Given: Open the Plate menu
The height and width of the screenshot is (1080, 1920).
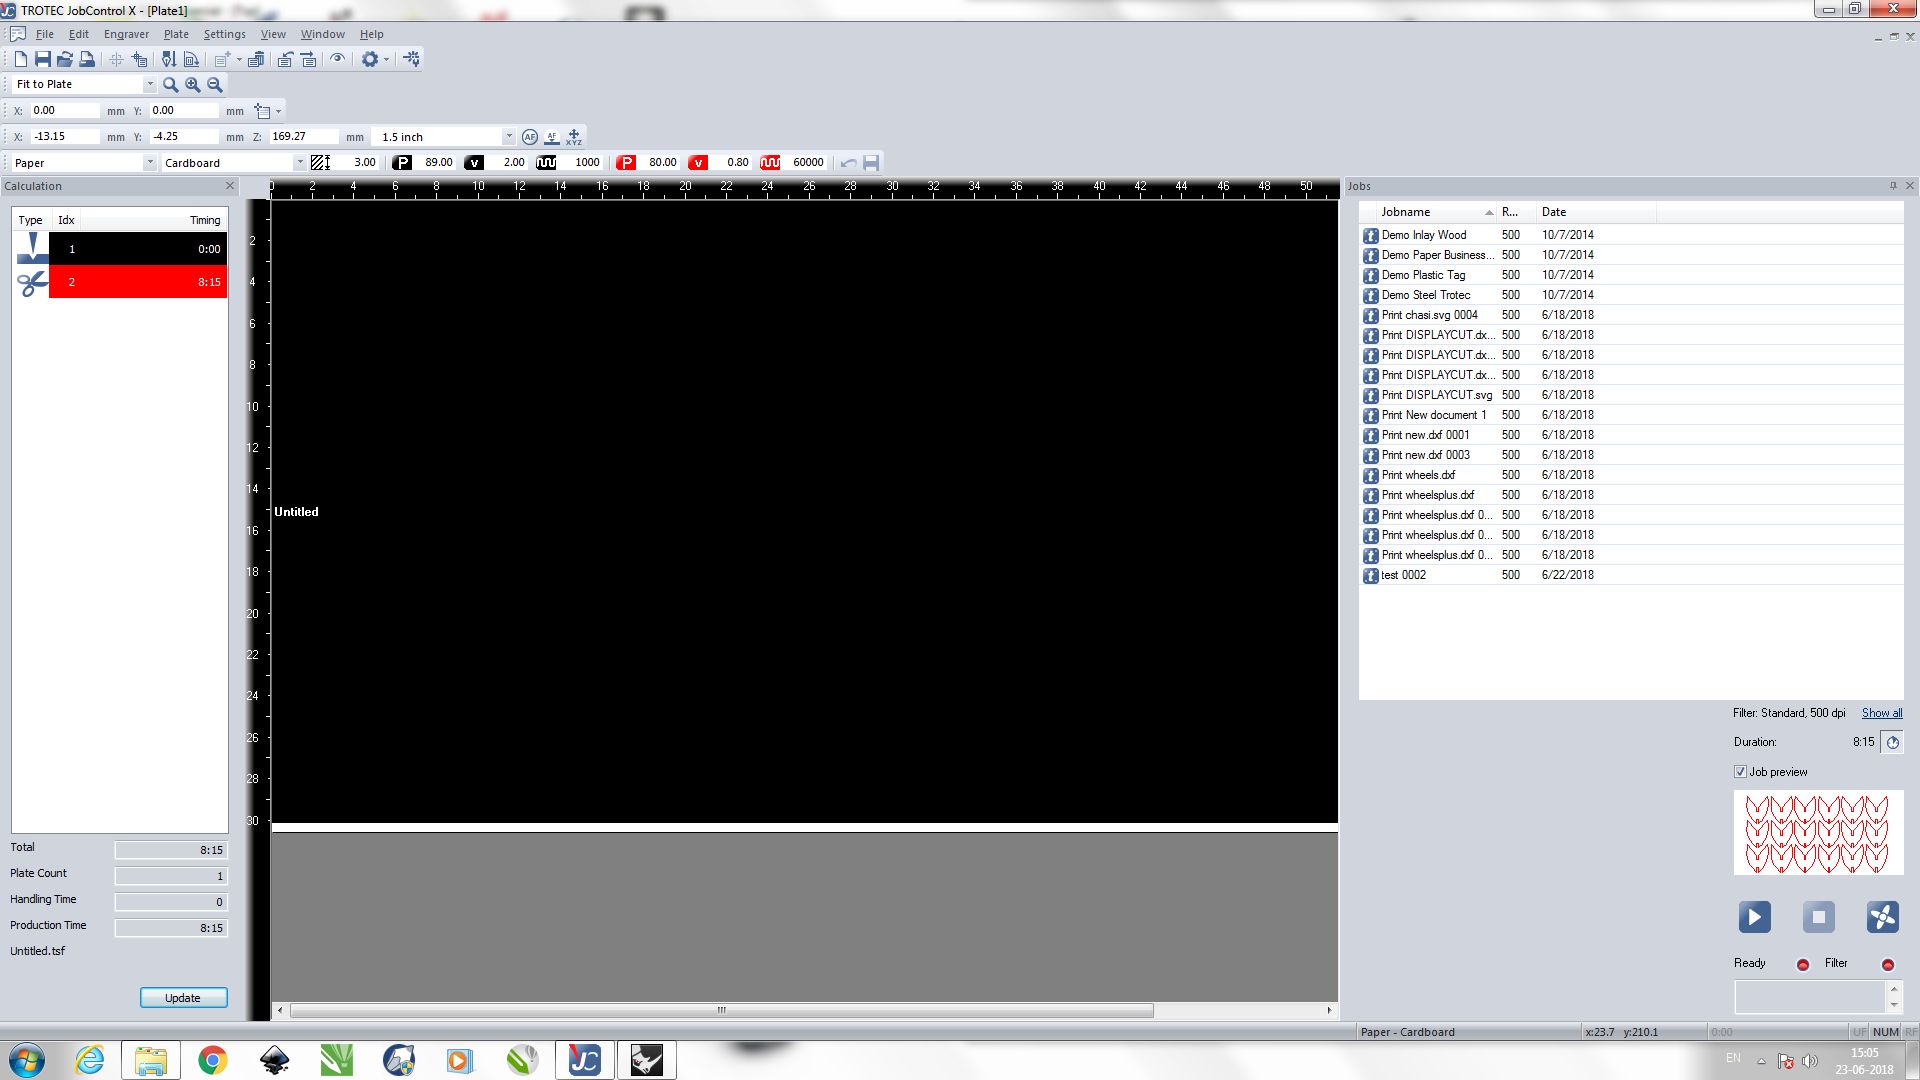Looking at the screenshot, I should pos(176,34).
